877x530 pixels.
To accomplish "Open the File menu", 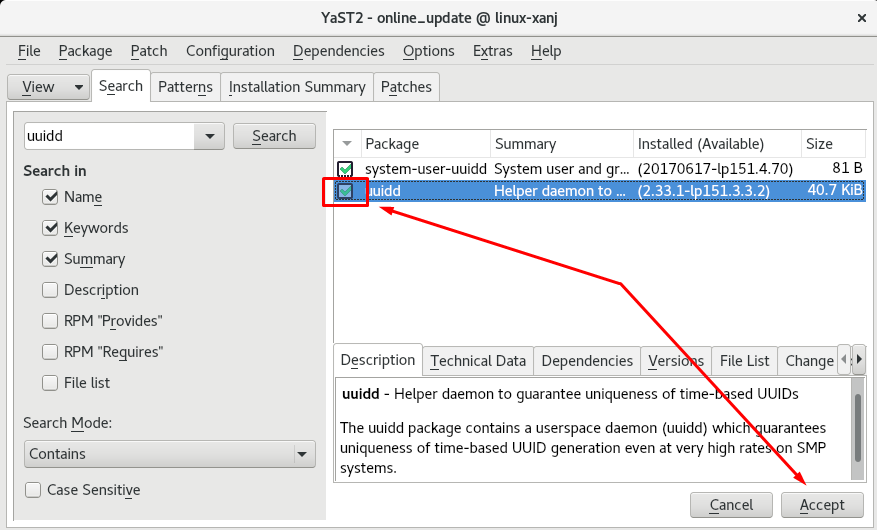I will tap(29, 51).
